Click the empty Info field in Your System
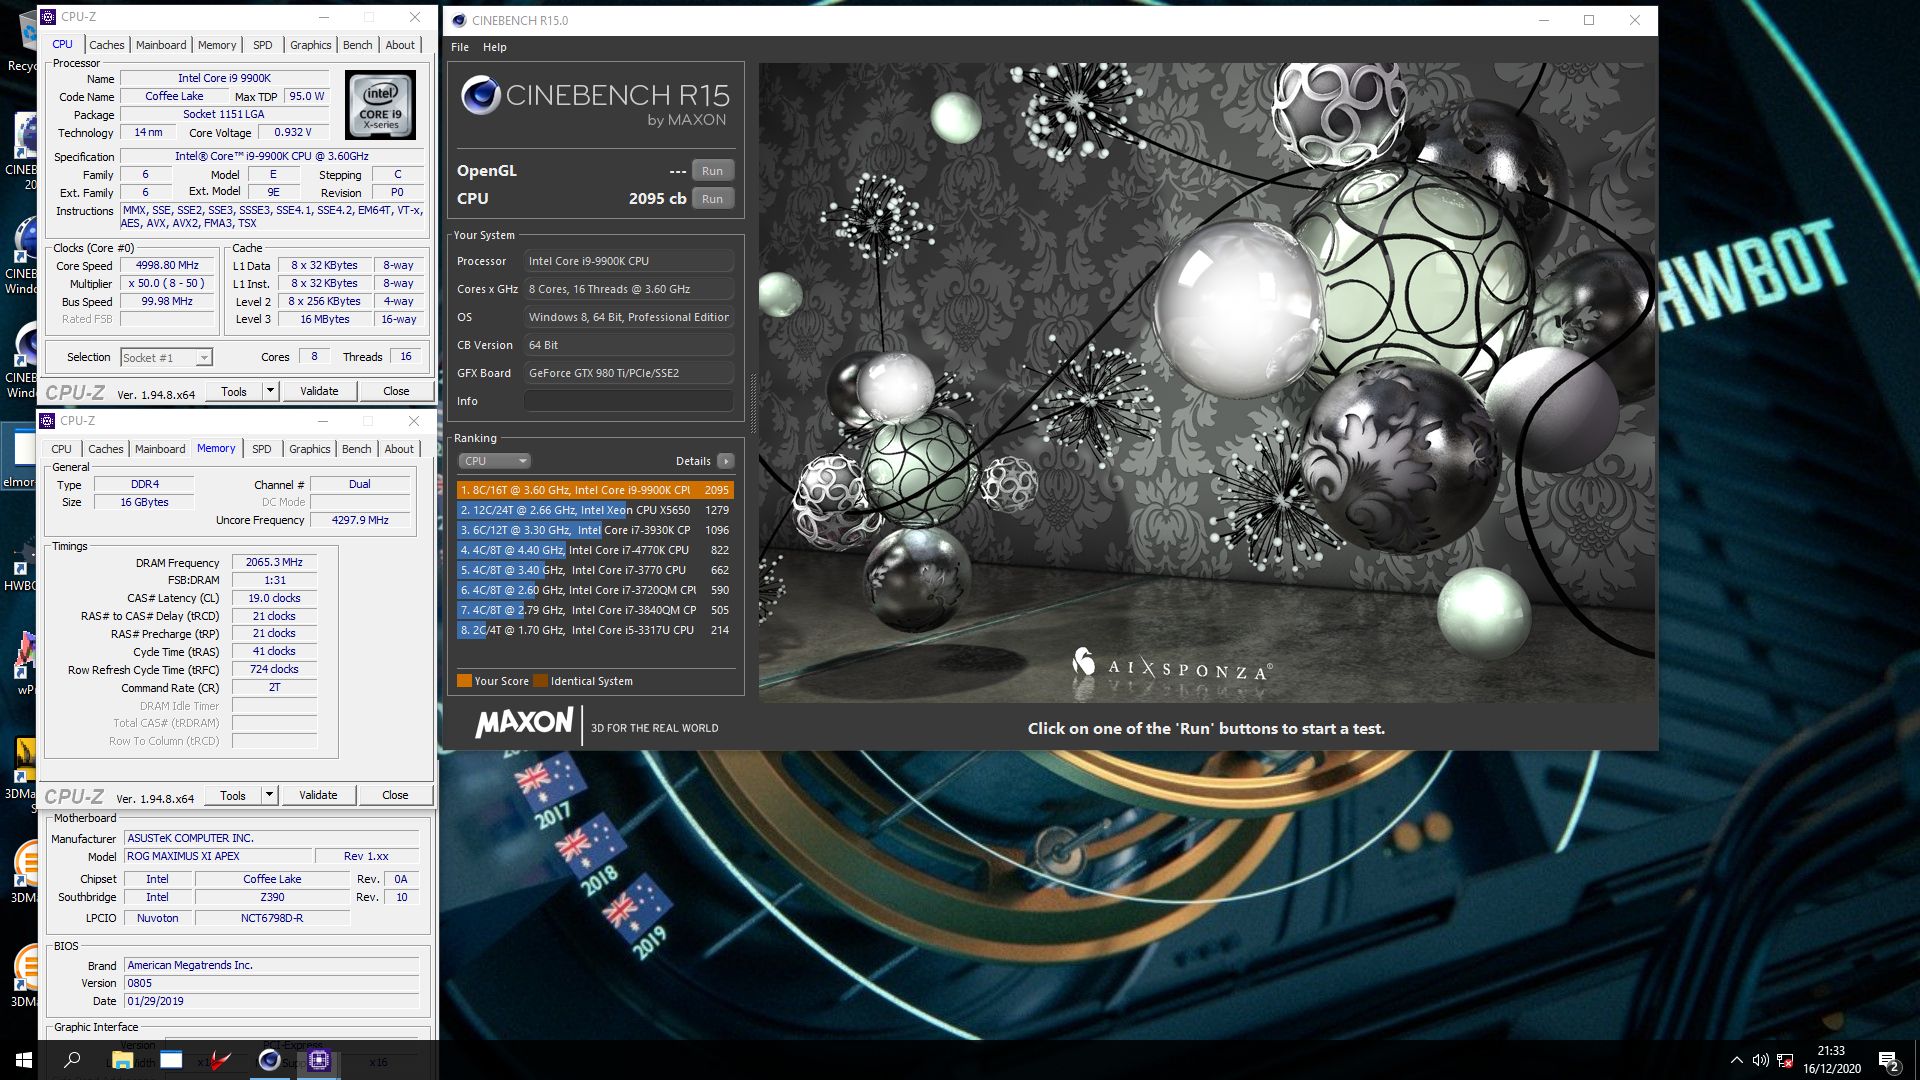The height and width of the screenshot is (1080, 1920). [x=628, y=401]
